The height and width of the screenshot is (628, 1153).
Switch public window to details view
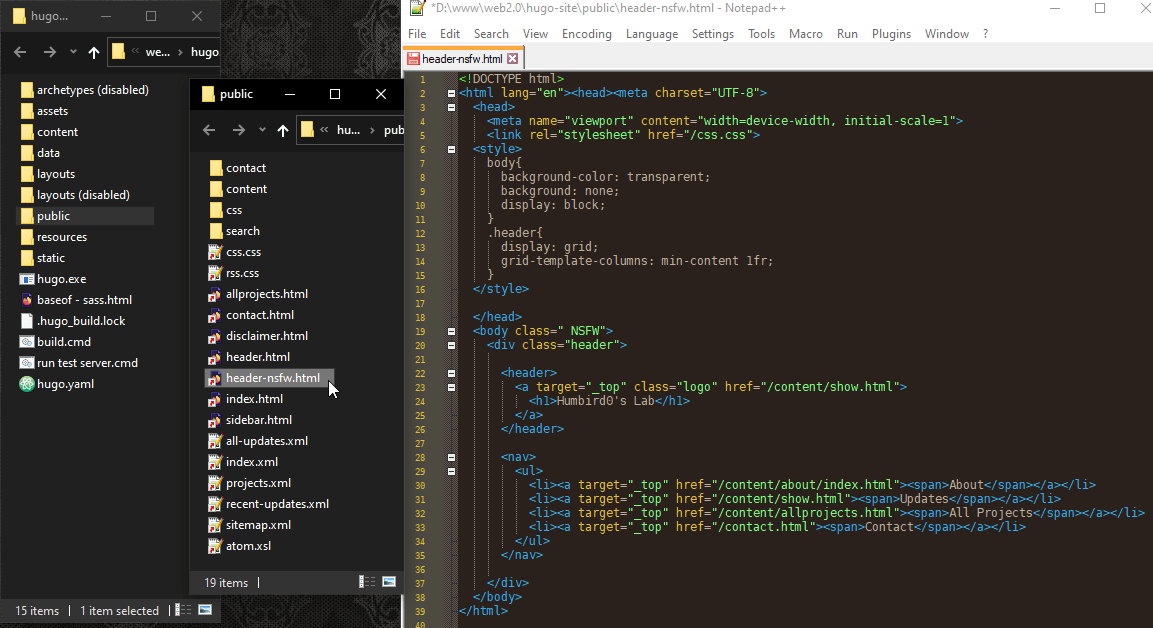[x=367, y=582]
